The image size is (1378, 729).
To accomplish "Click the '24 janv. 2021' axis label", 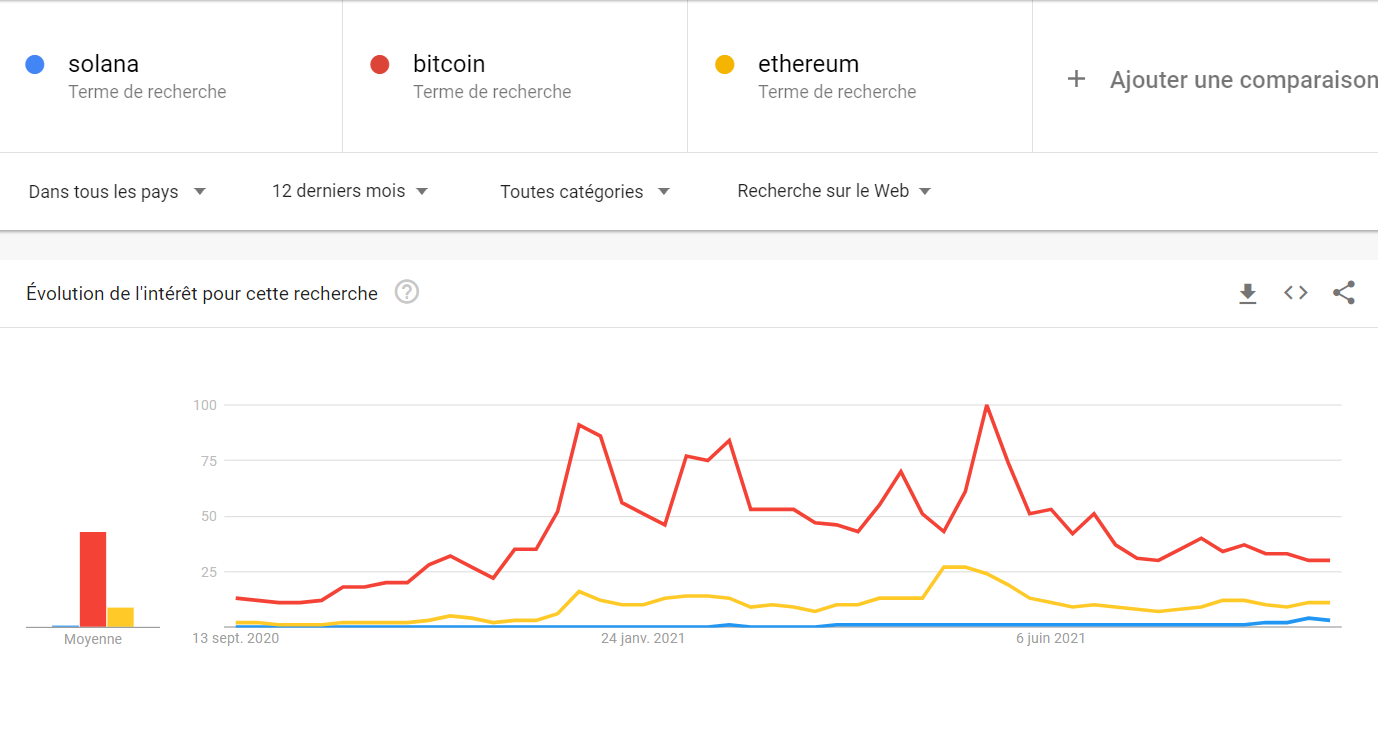I will coord(643,638).
